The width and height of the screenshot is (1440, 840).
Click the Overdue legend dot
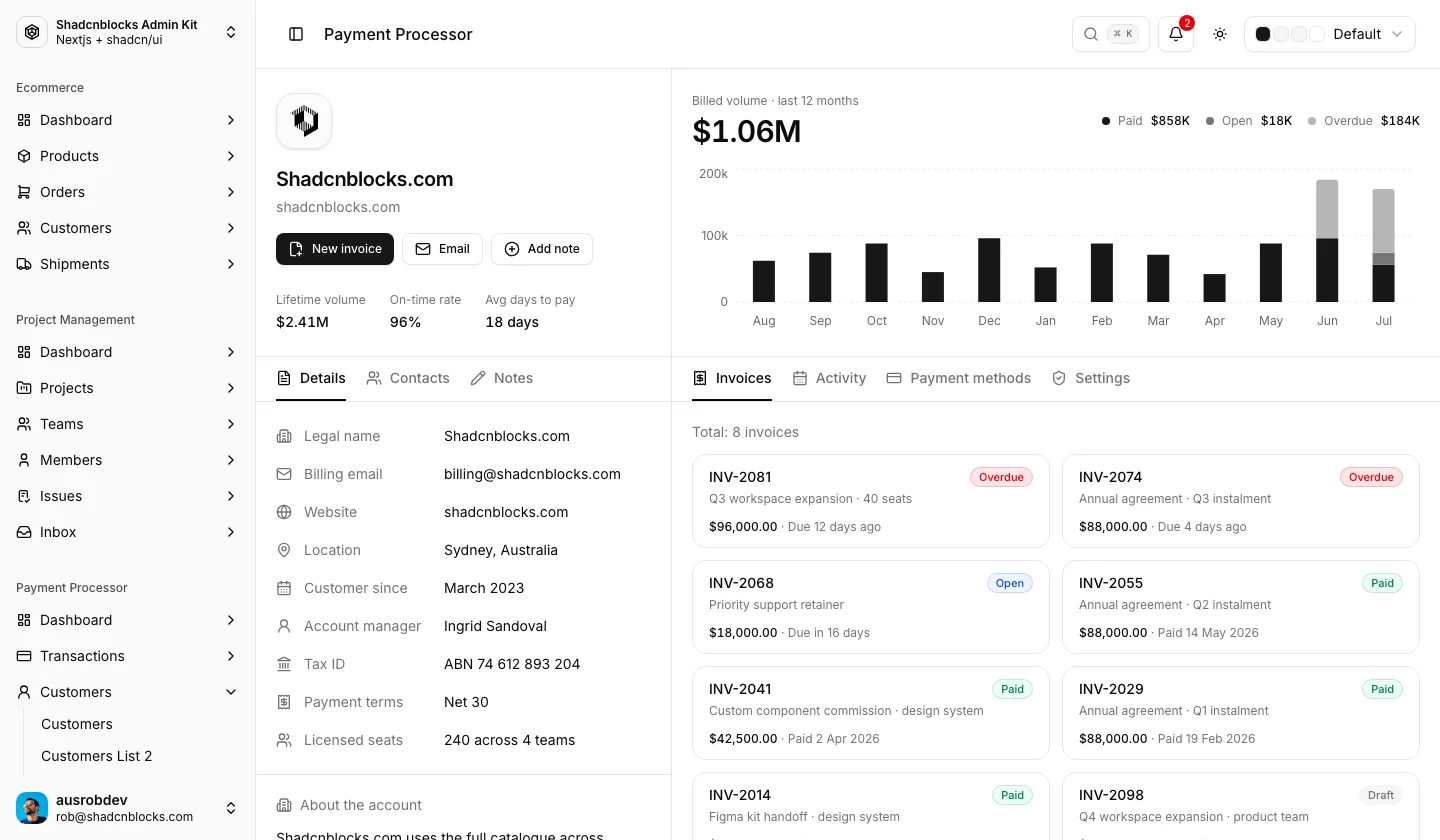coord(1312,121)
